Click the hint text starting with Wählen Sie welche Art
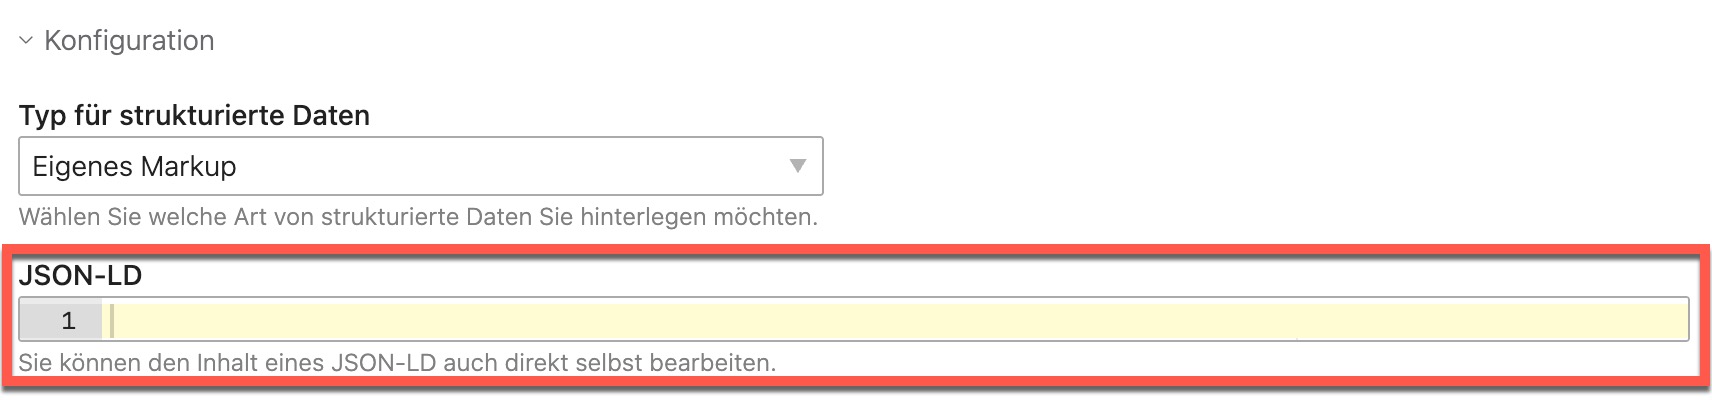The width and height of the screenshot is (1712, 400). (x=418, y=217)
